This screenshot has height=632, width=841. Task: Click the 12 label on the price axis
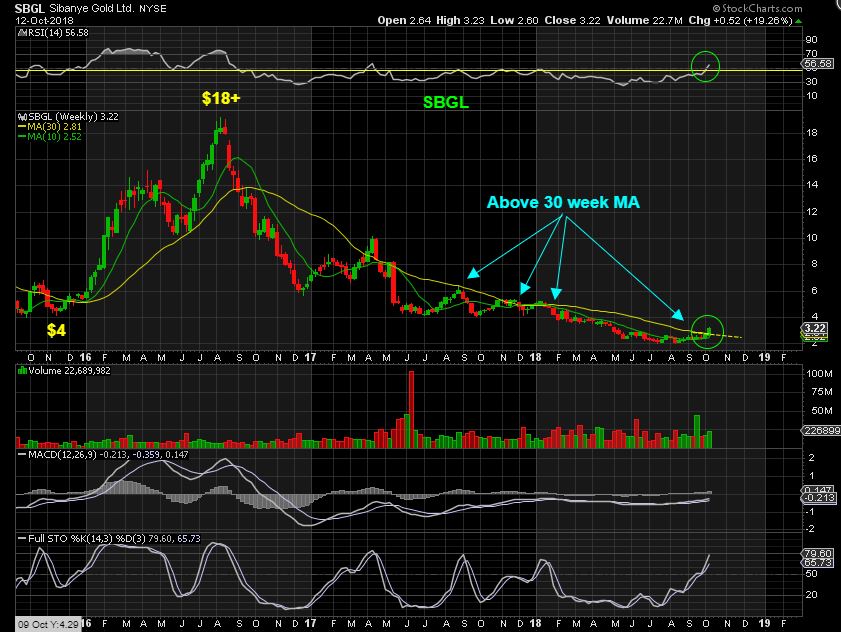coord(812,211)
